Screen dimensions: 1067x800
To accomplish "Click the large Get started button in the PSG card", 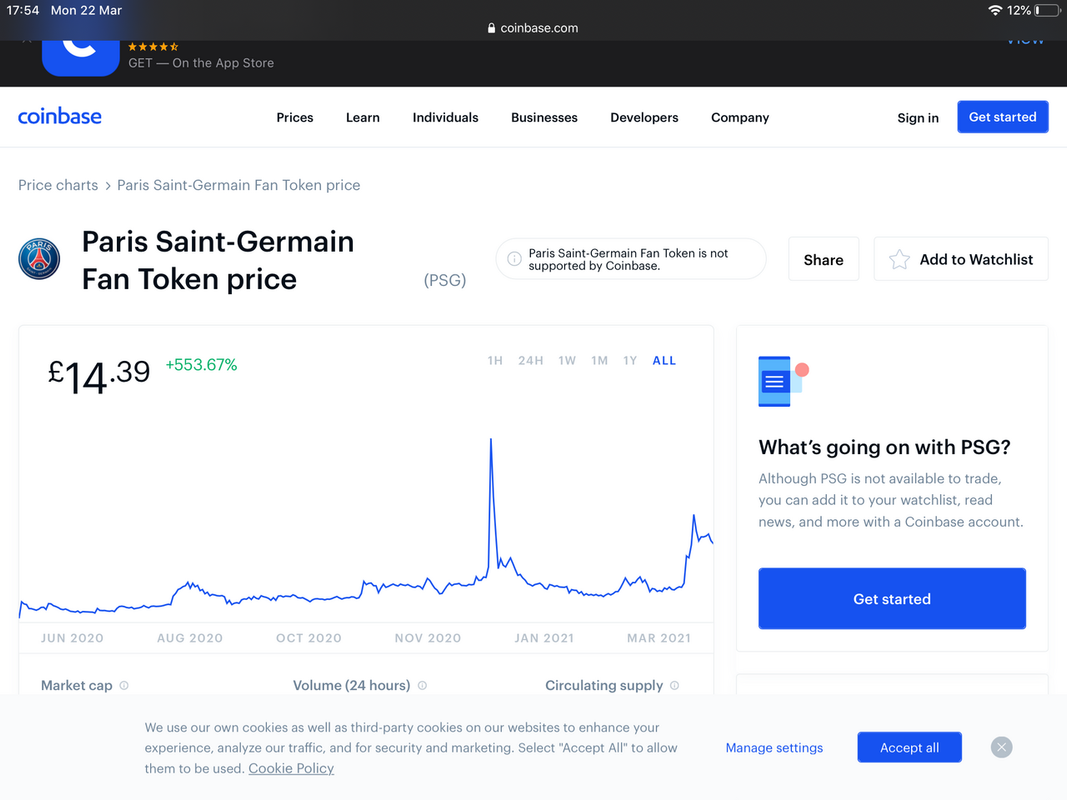I will point(892,599).
